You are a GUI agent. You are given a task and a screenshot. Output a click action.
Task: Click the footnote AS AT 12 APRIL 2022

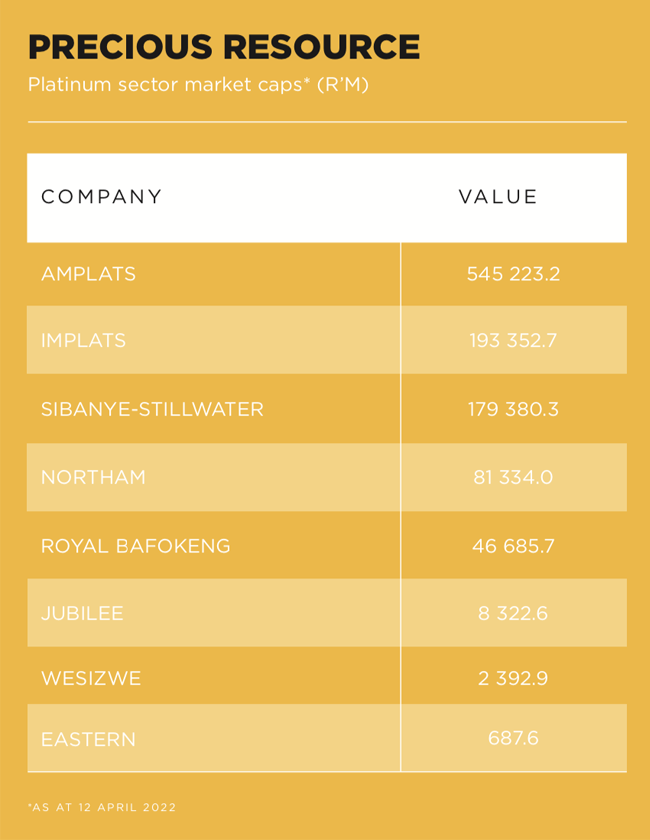click(102, 807)
